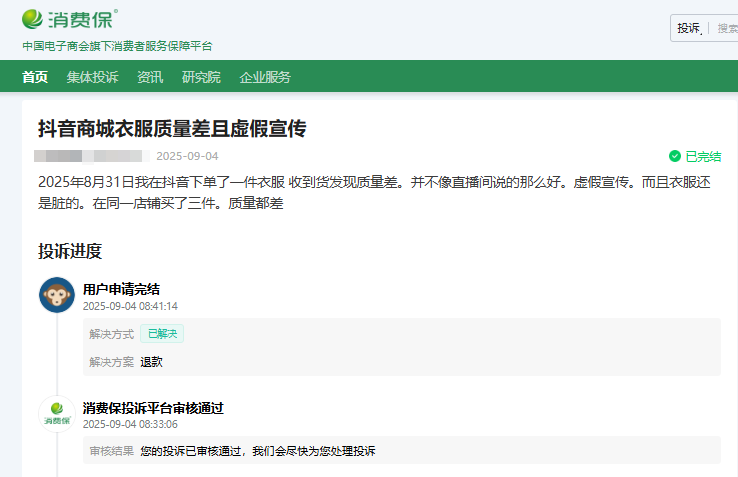Open the 研究院 nav item

click(x=201, y=77)
